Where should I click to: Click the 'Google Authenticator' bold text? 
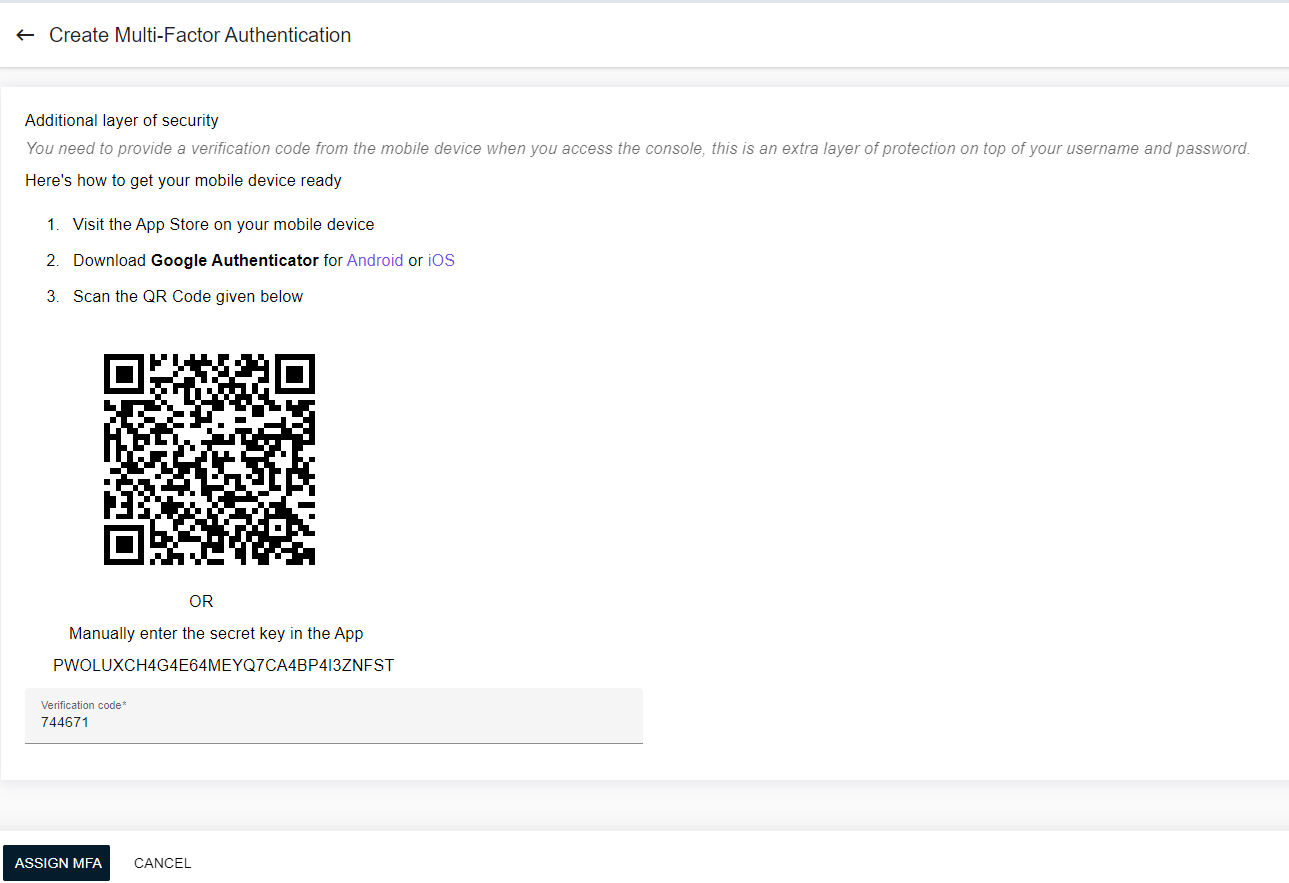click(235, 260)
